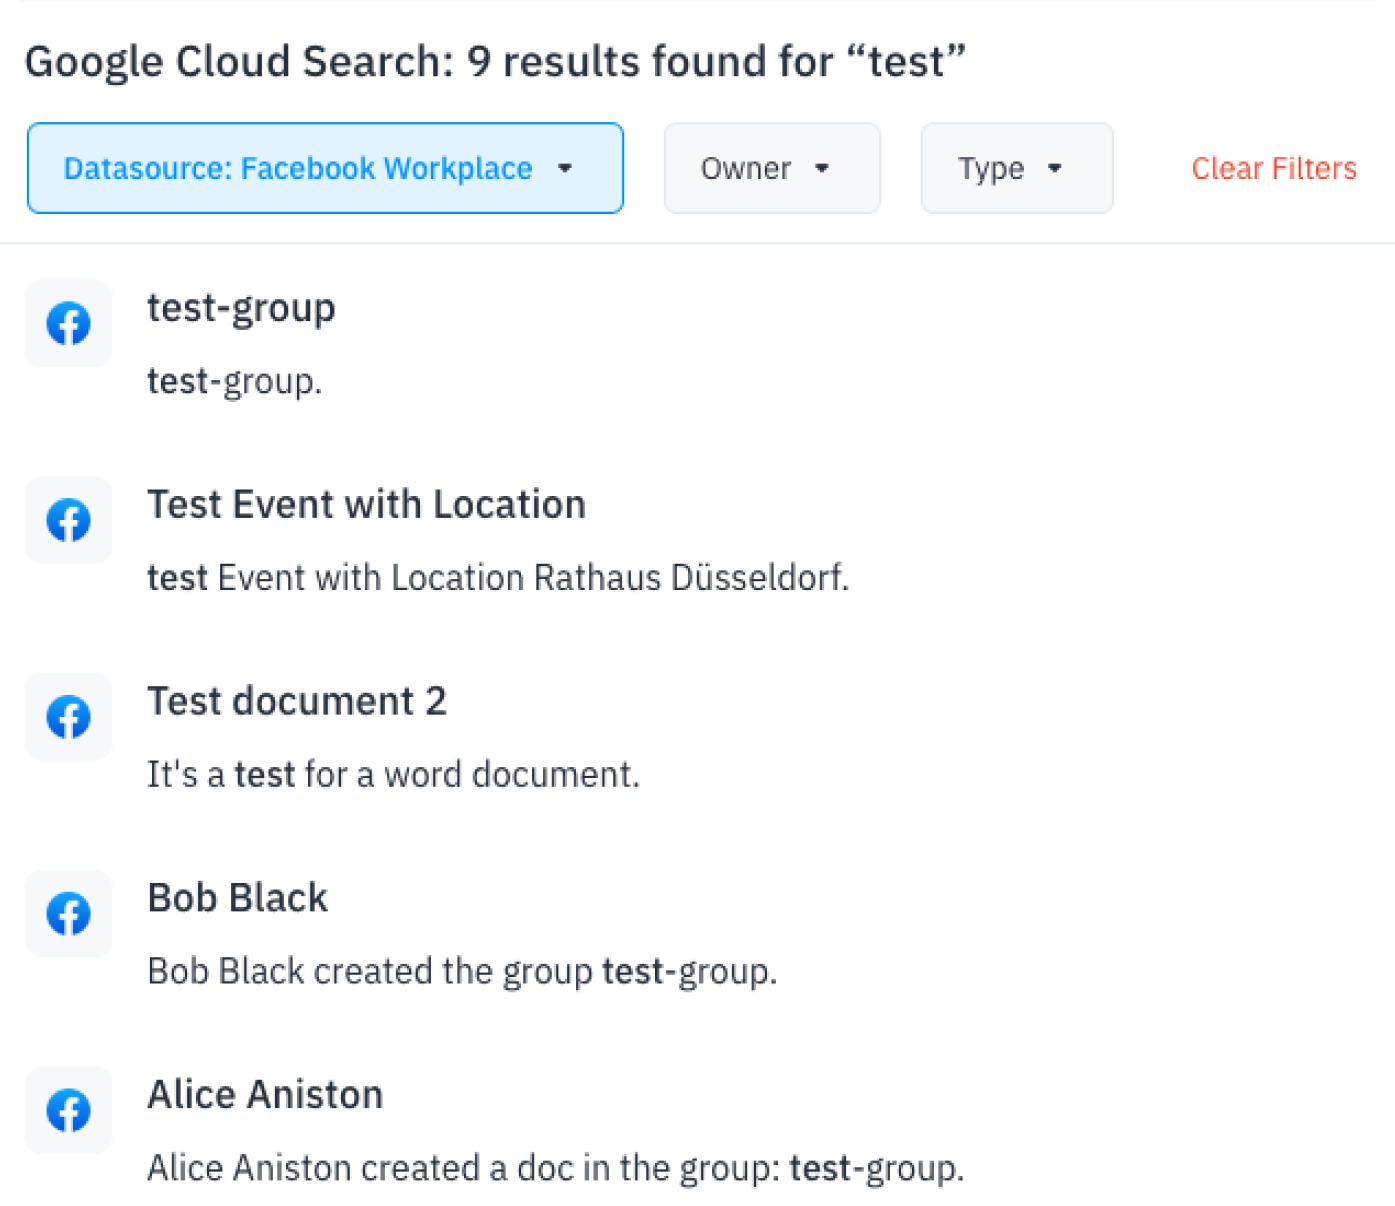Click the Clear Filters link
The height and width of the screenshot is (1206, 1395).
point(1274,168)
